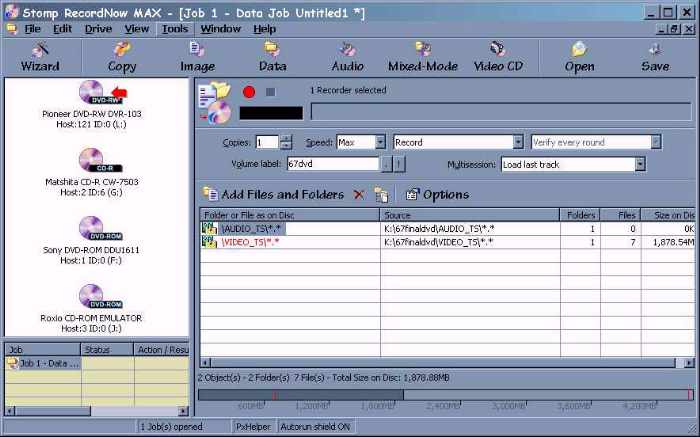This screenshot has width=700, height=437.
Task: Open the Window menu
Action: [x=221, y=29]
